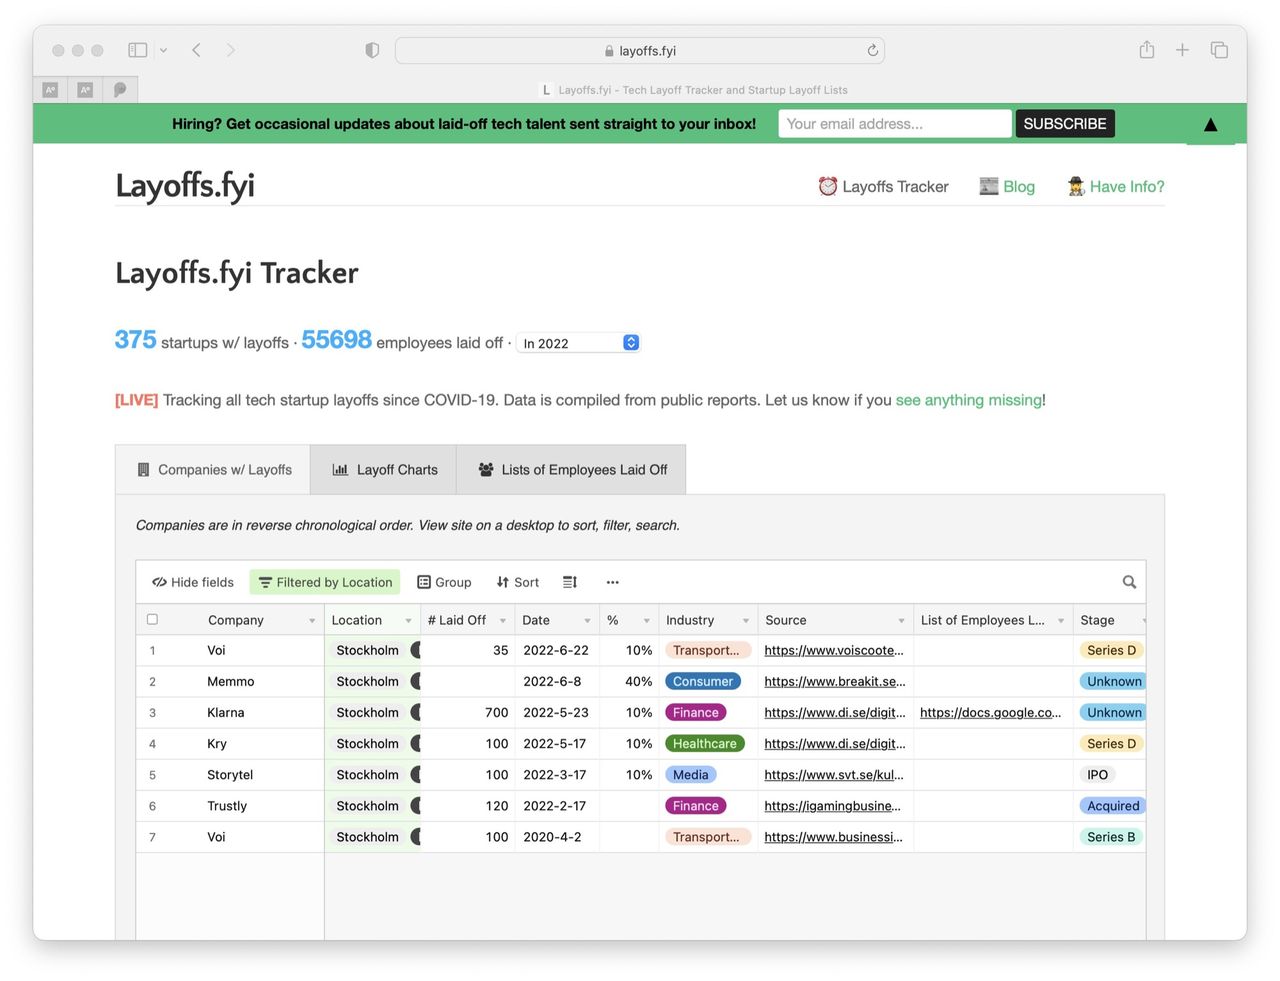Check the select-all checkbox in the header row
The width and height of the screenshot is (1280, 981).
coord(152,619)
